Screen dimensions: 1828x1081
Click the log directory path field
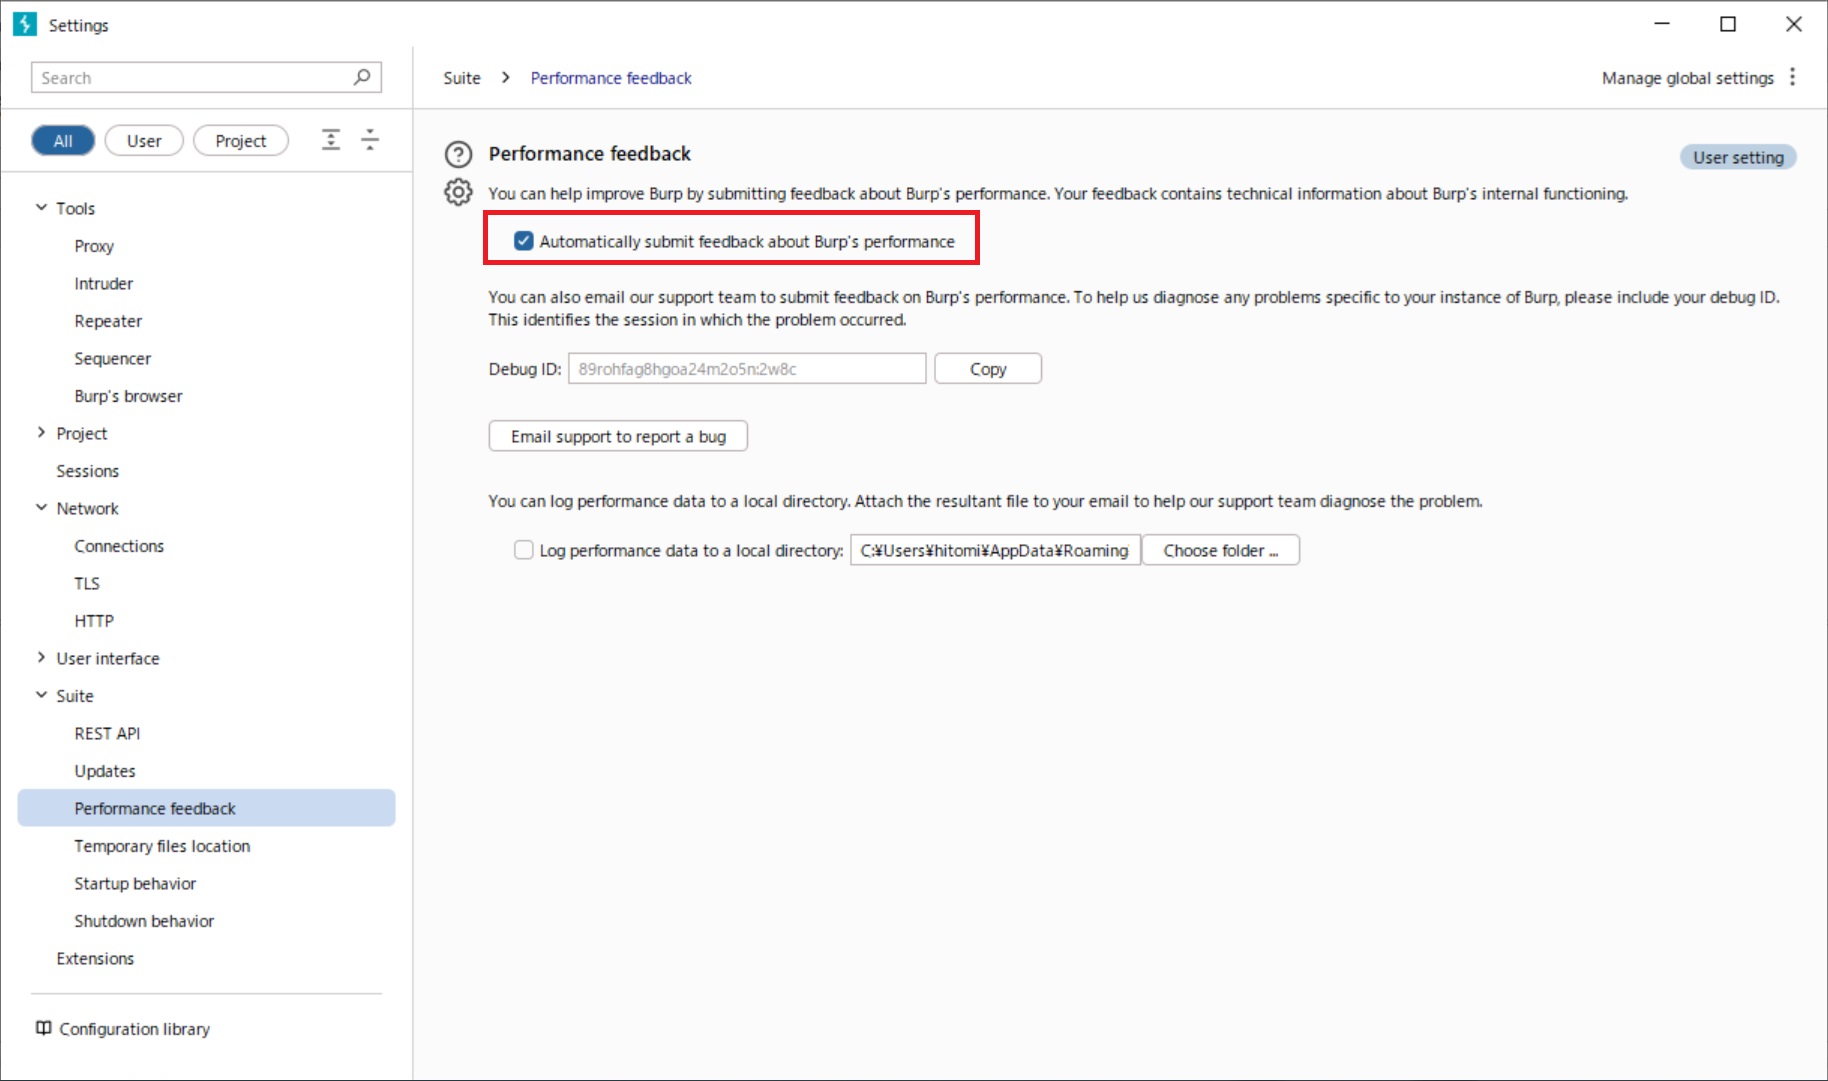pyautogui.click(x=995, y=550)
